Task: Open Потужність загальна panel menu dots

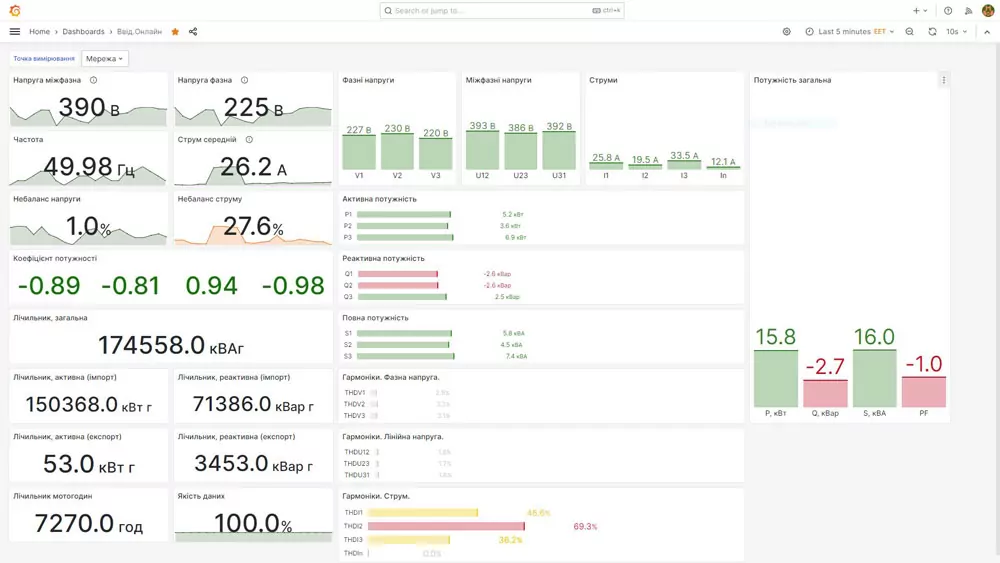Action: click(944, 80)
